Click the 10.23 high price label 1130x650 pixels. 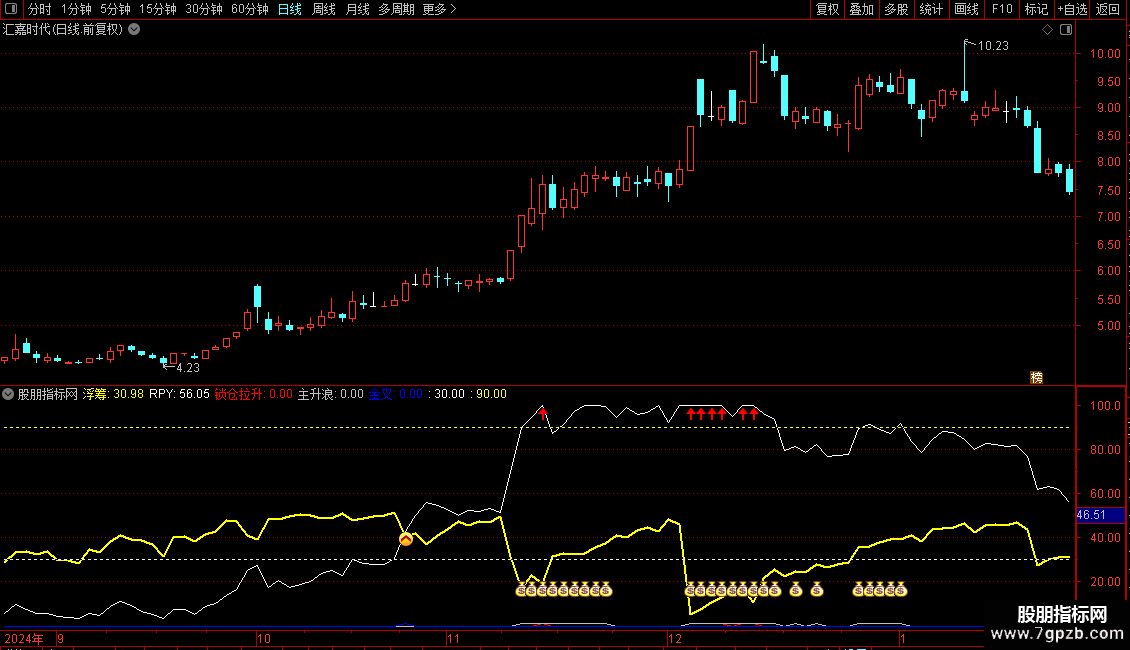click(x=993, y=45)
